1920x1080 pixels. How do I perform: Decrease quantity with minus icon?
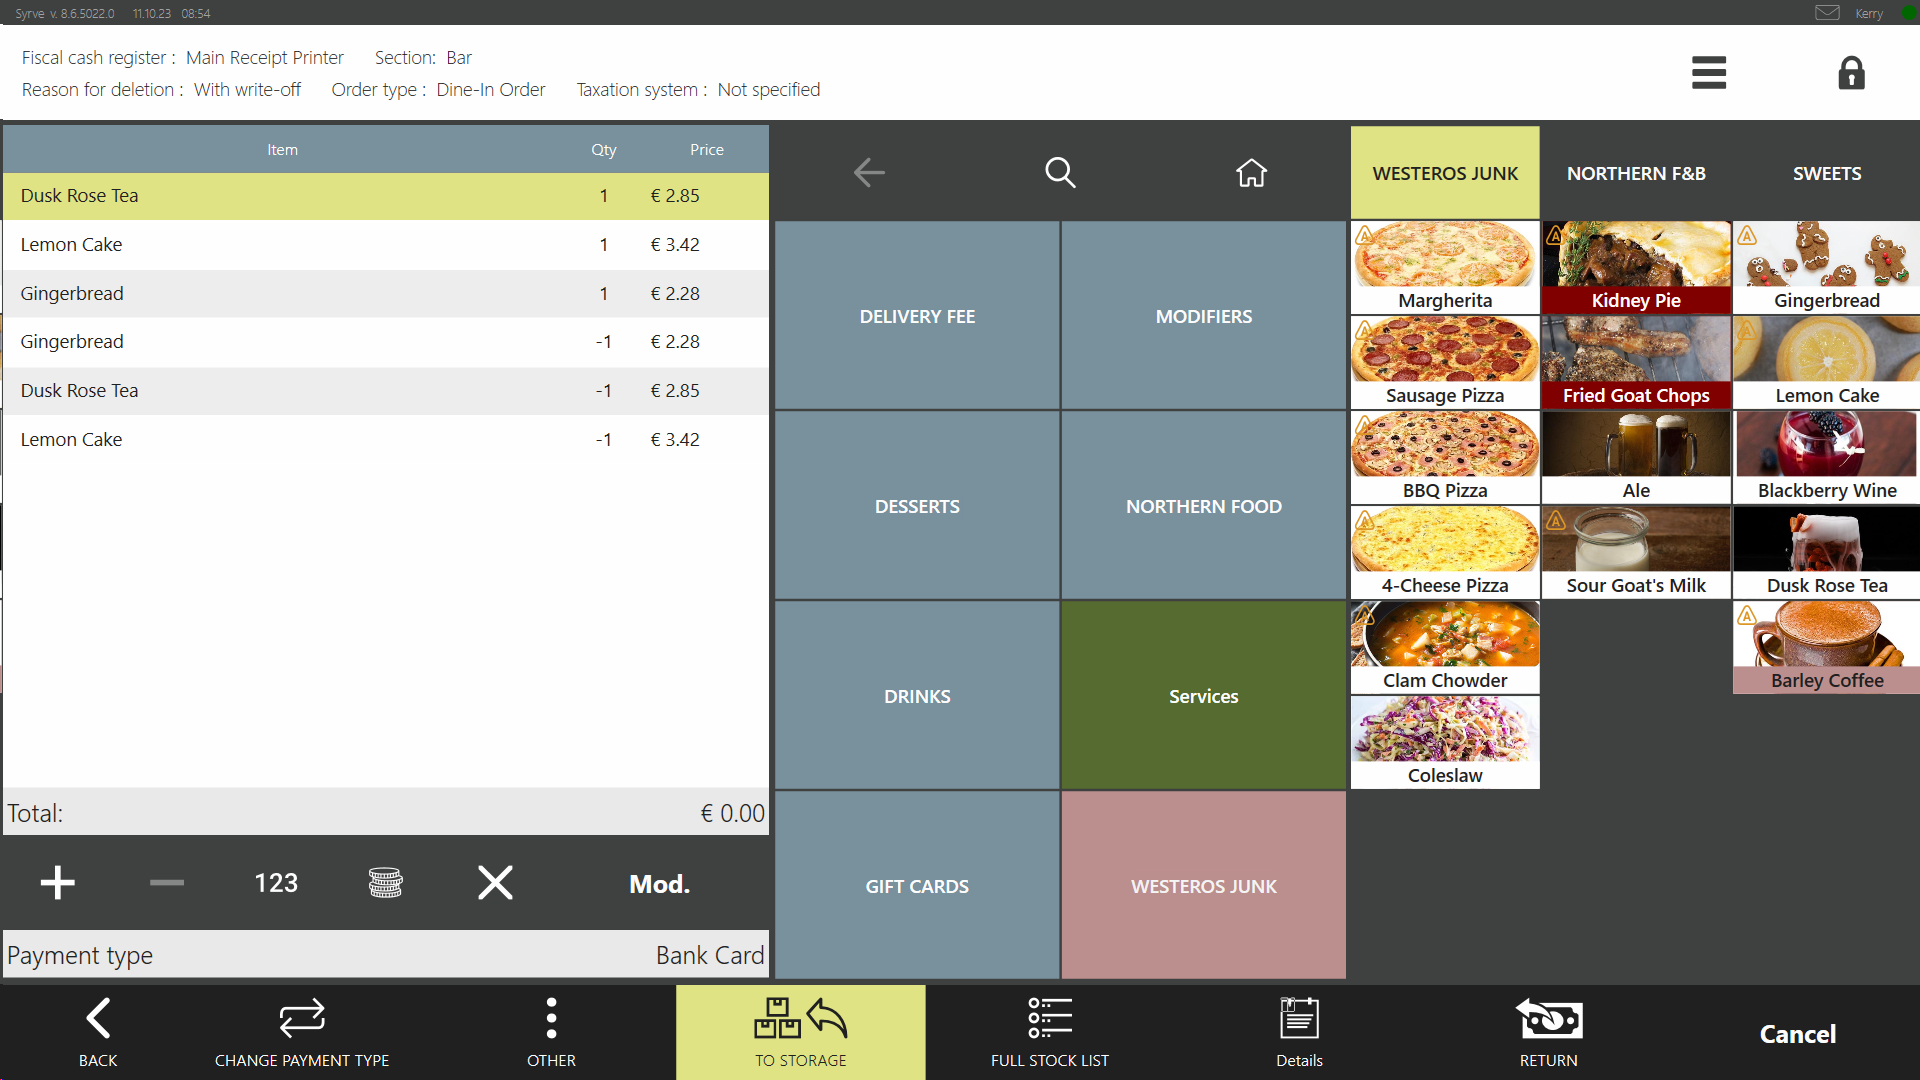coord(166,883)
